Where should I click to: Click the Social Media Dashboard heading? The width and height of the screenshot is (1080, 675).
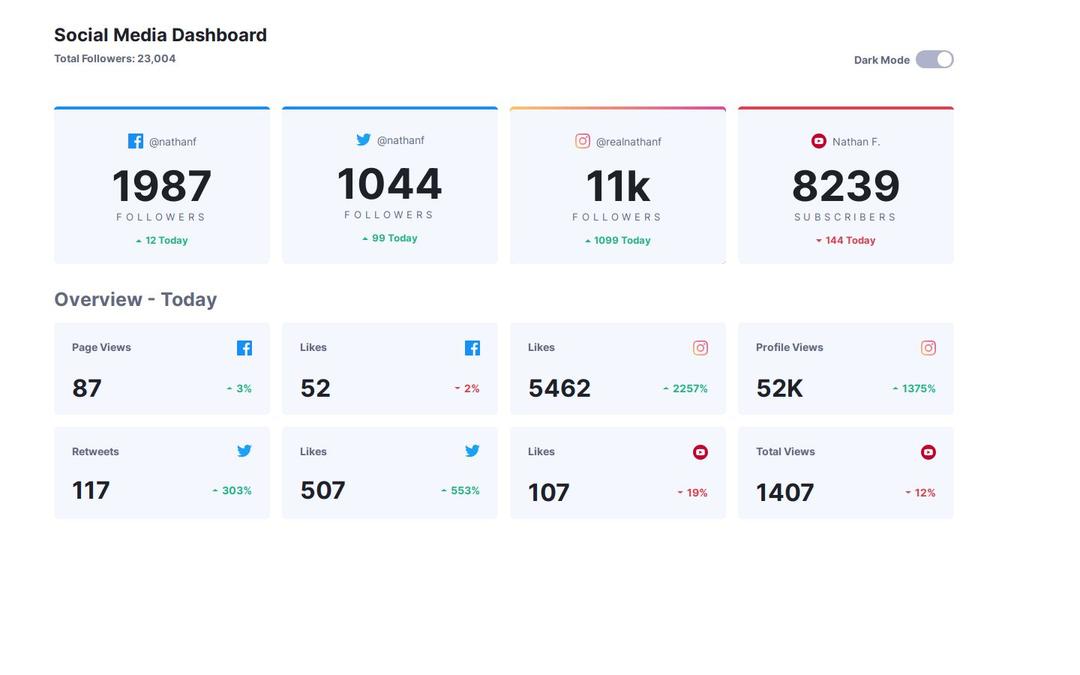[x=160, y=35]
